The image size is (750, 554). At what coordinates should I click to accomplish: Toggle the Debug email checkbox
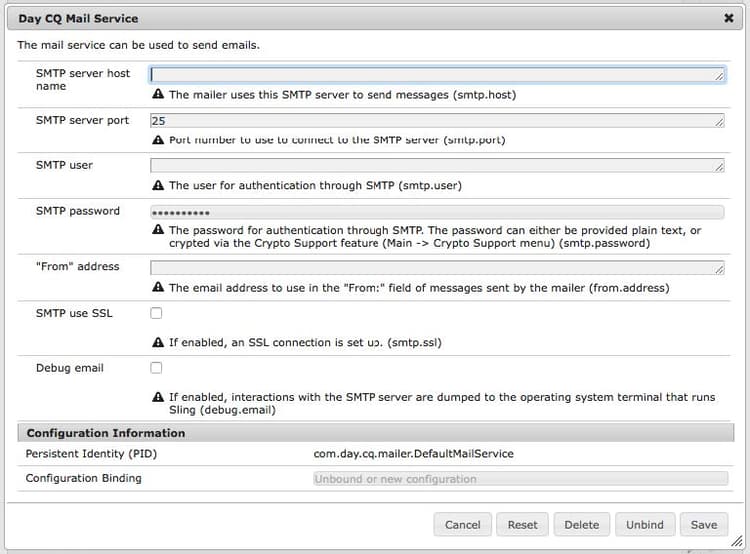point(156,368)
